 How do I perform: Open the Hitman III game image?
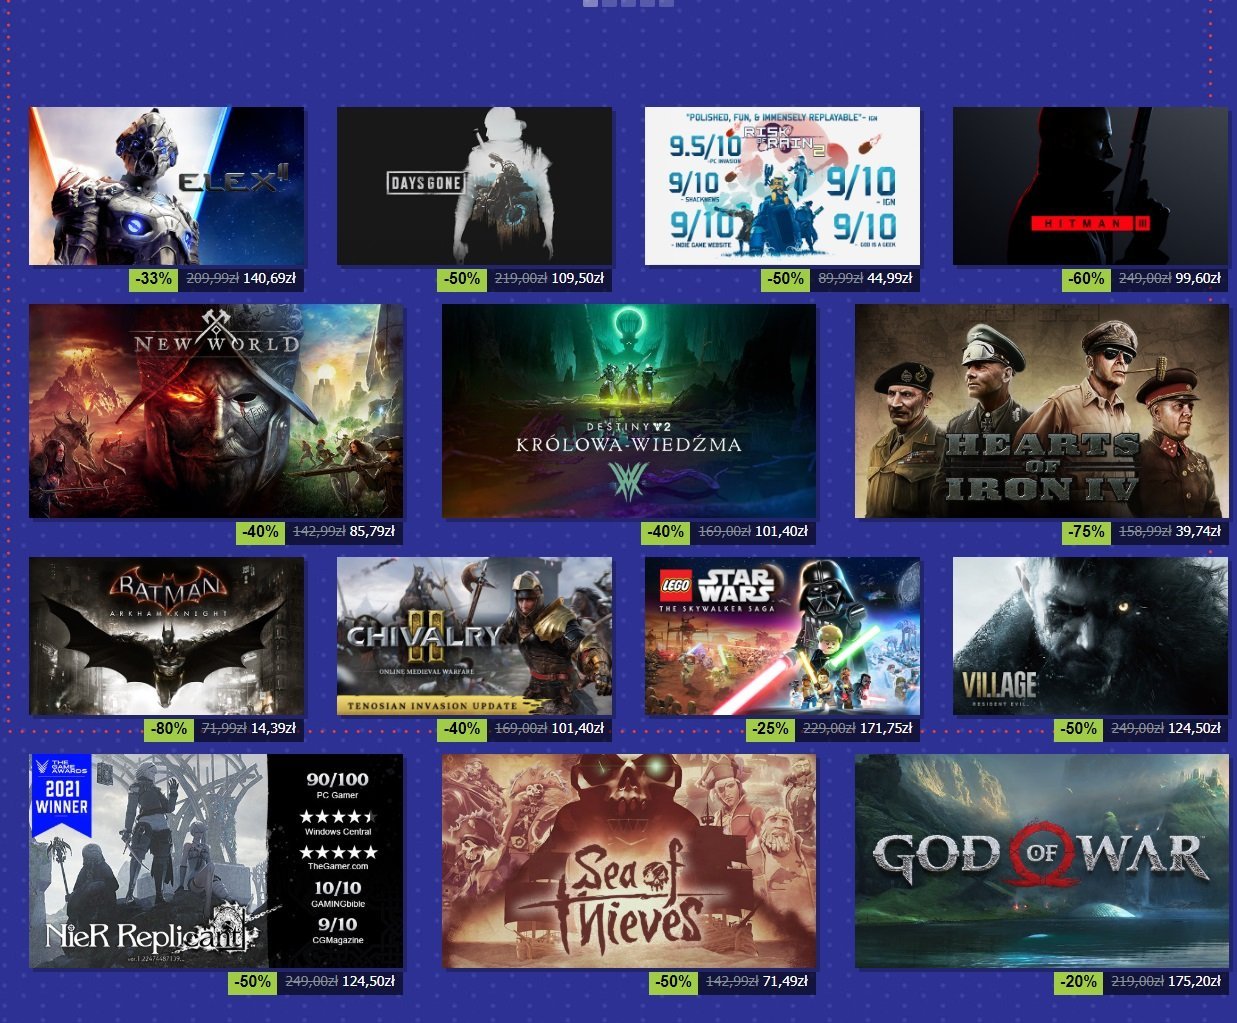click(1090, 186)
